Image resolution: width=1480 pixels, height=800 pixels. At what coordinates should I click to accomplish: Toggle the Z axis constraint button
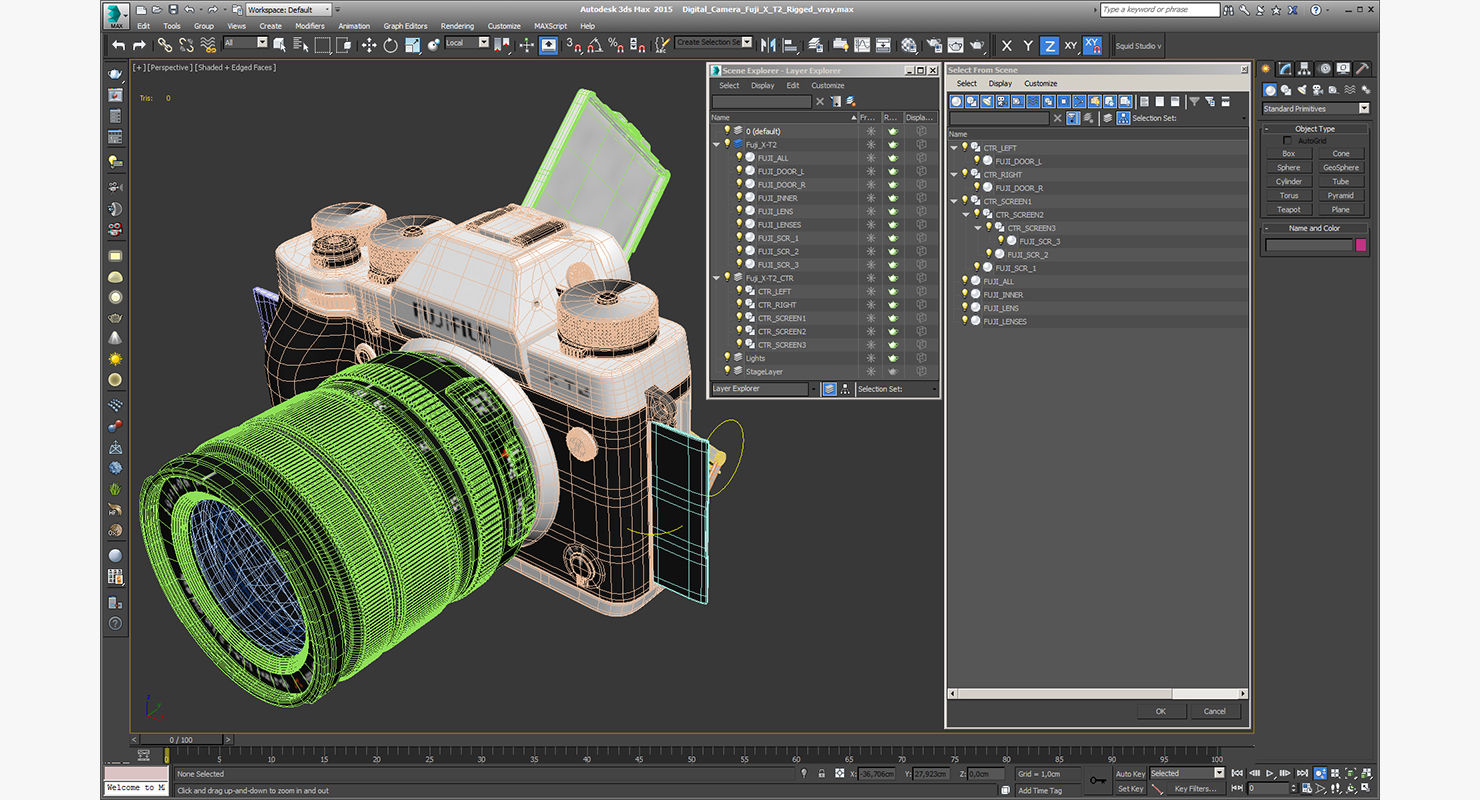[1049, 45]
